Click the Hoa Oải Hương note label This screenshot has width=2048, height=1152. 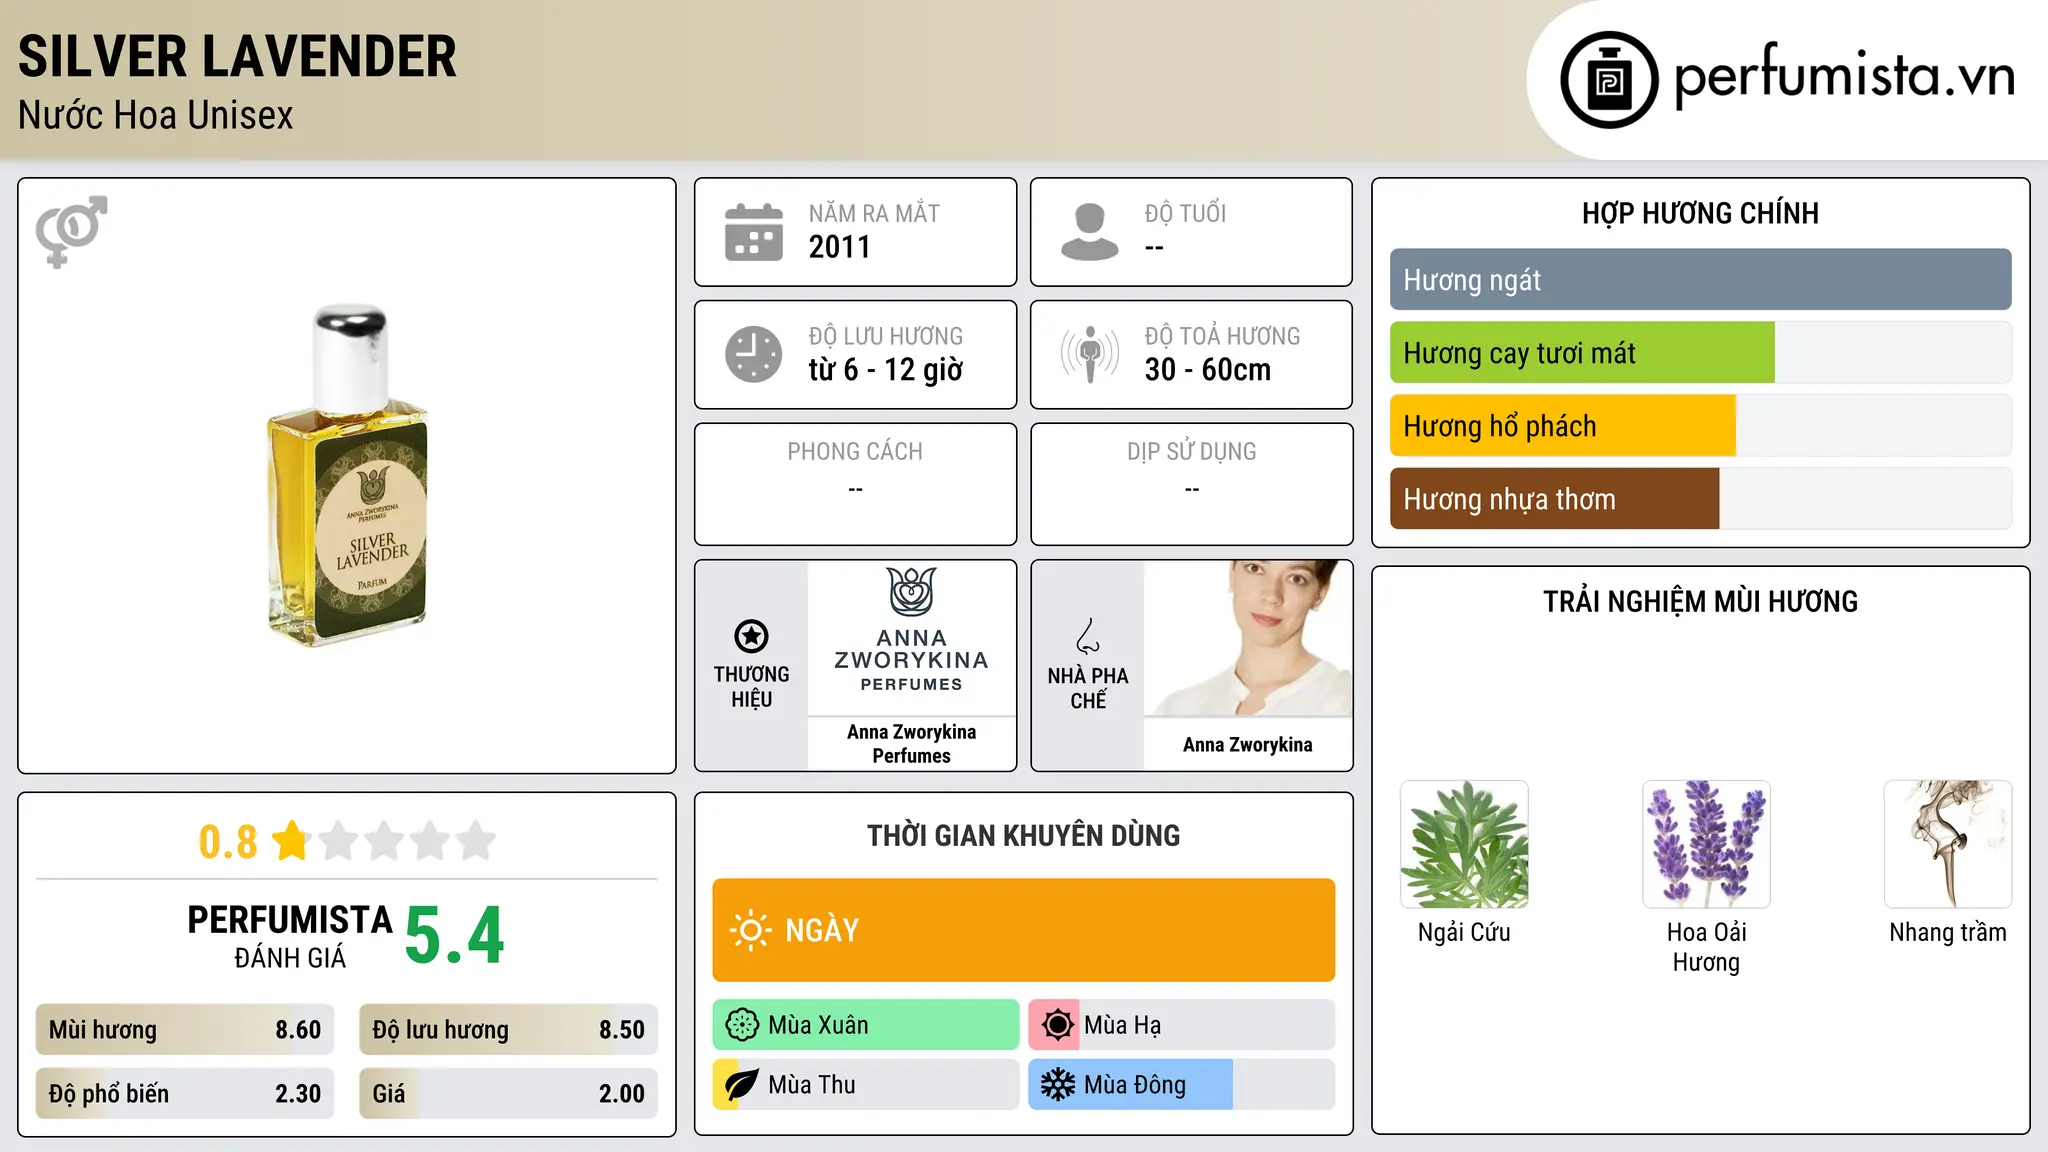tap(1706, 947)
